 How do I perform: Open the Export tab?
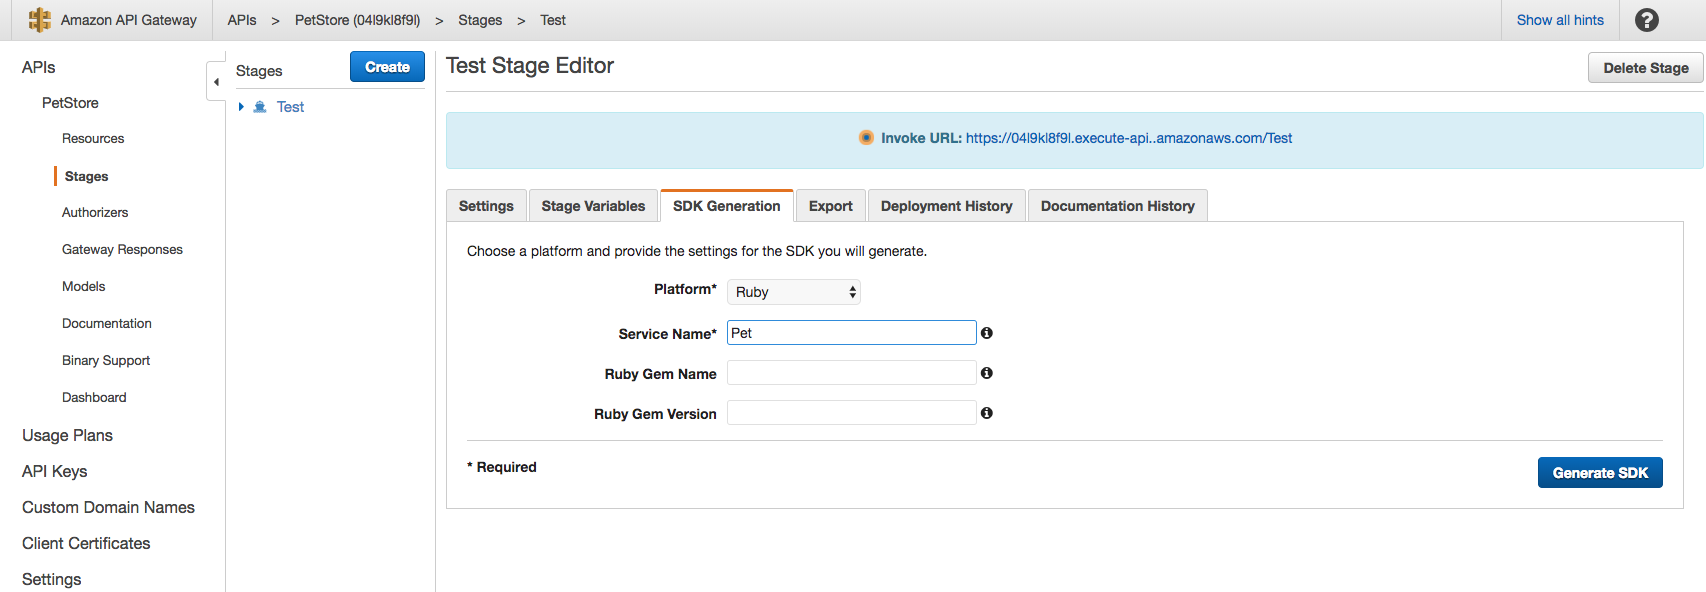[x=831, y=206]
